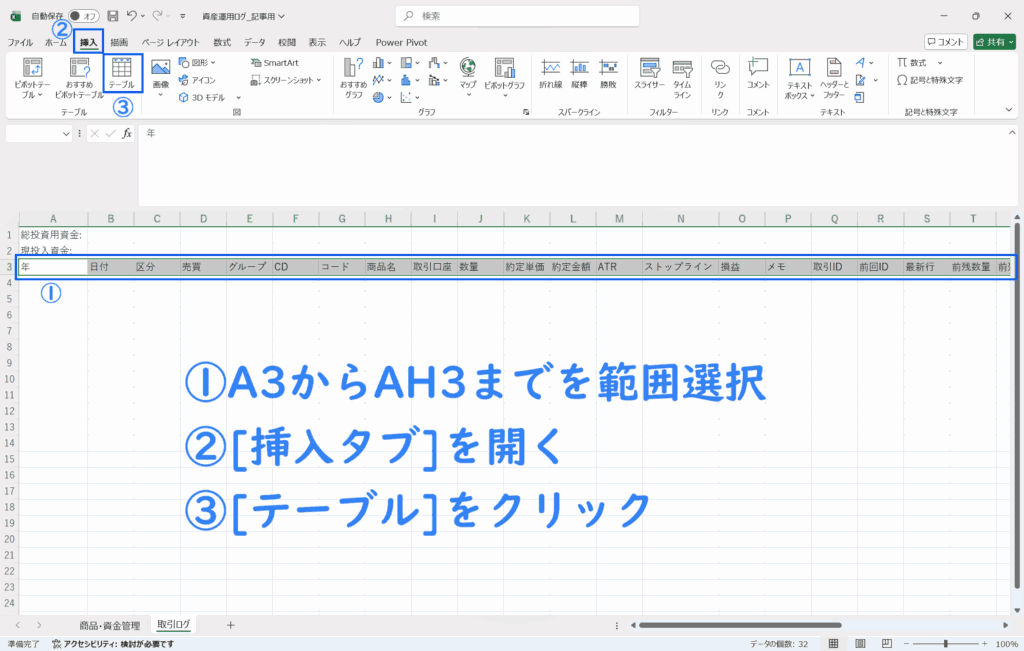This screenshot has height=651, width=1024.
Task: Click the コメント button at top right
Action: pyautogui.click(x=945, y=42)
